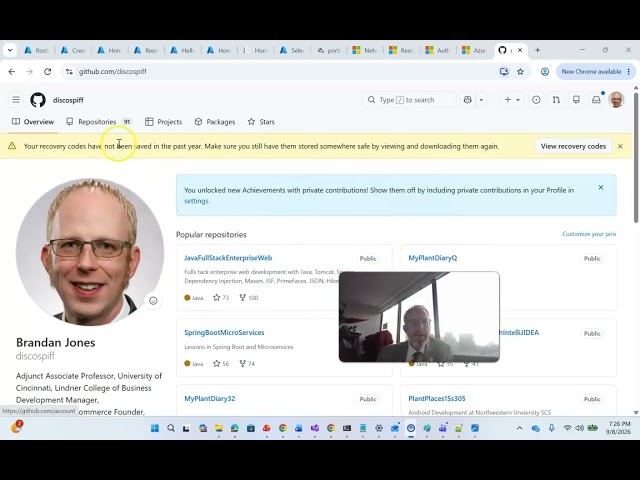Click the set status smiley on avatar
This screenshot has height=480, width=640.
pyautogui.click(x=153, y=301)
